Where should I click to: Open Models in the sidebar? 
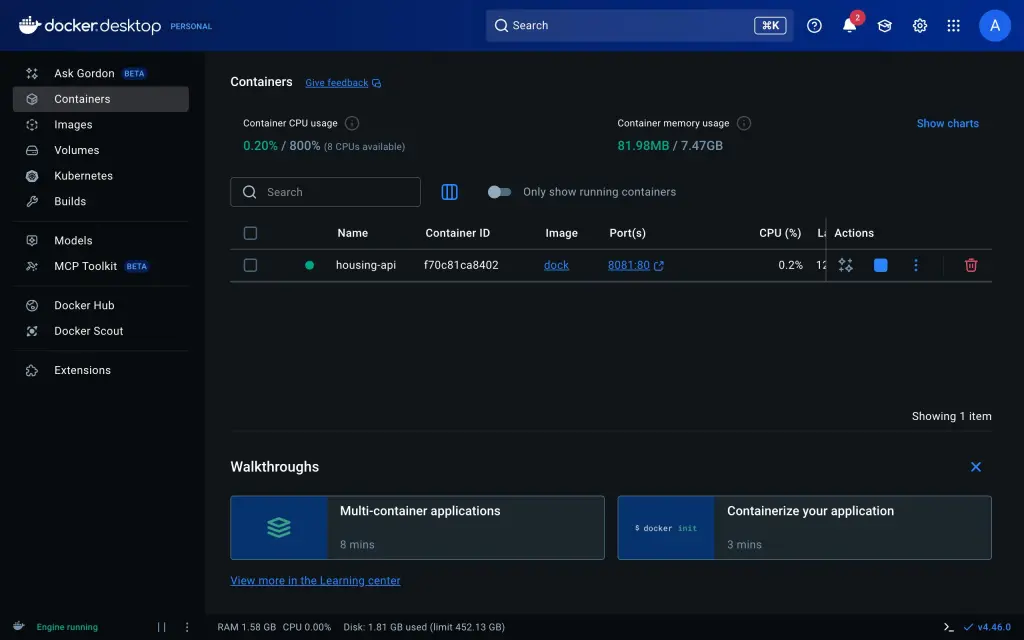pos(101,240)
